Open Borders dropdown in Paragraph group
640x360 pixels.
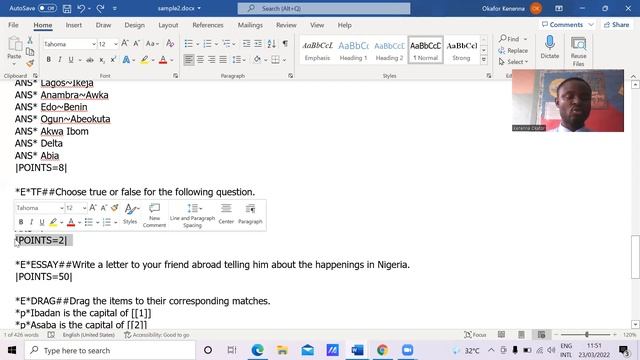pyautogui.click(x=284, y=60)
